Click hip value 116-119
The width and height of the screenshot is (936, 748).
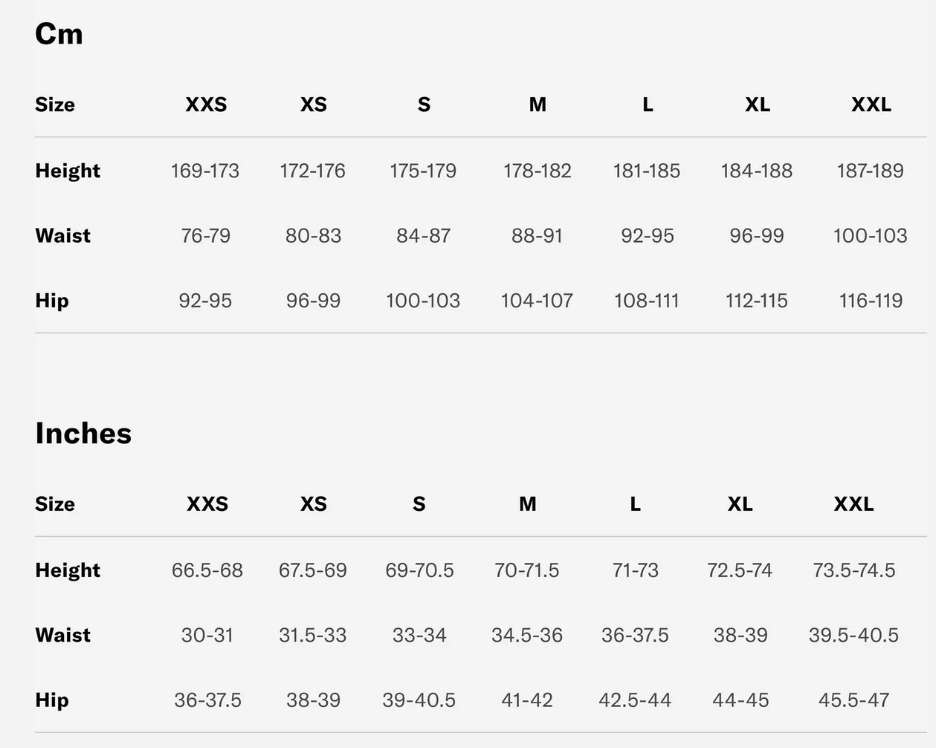point(870,301)
